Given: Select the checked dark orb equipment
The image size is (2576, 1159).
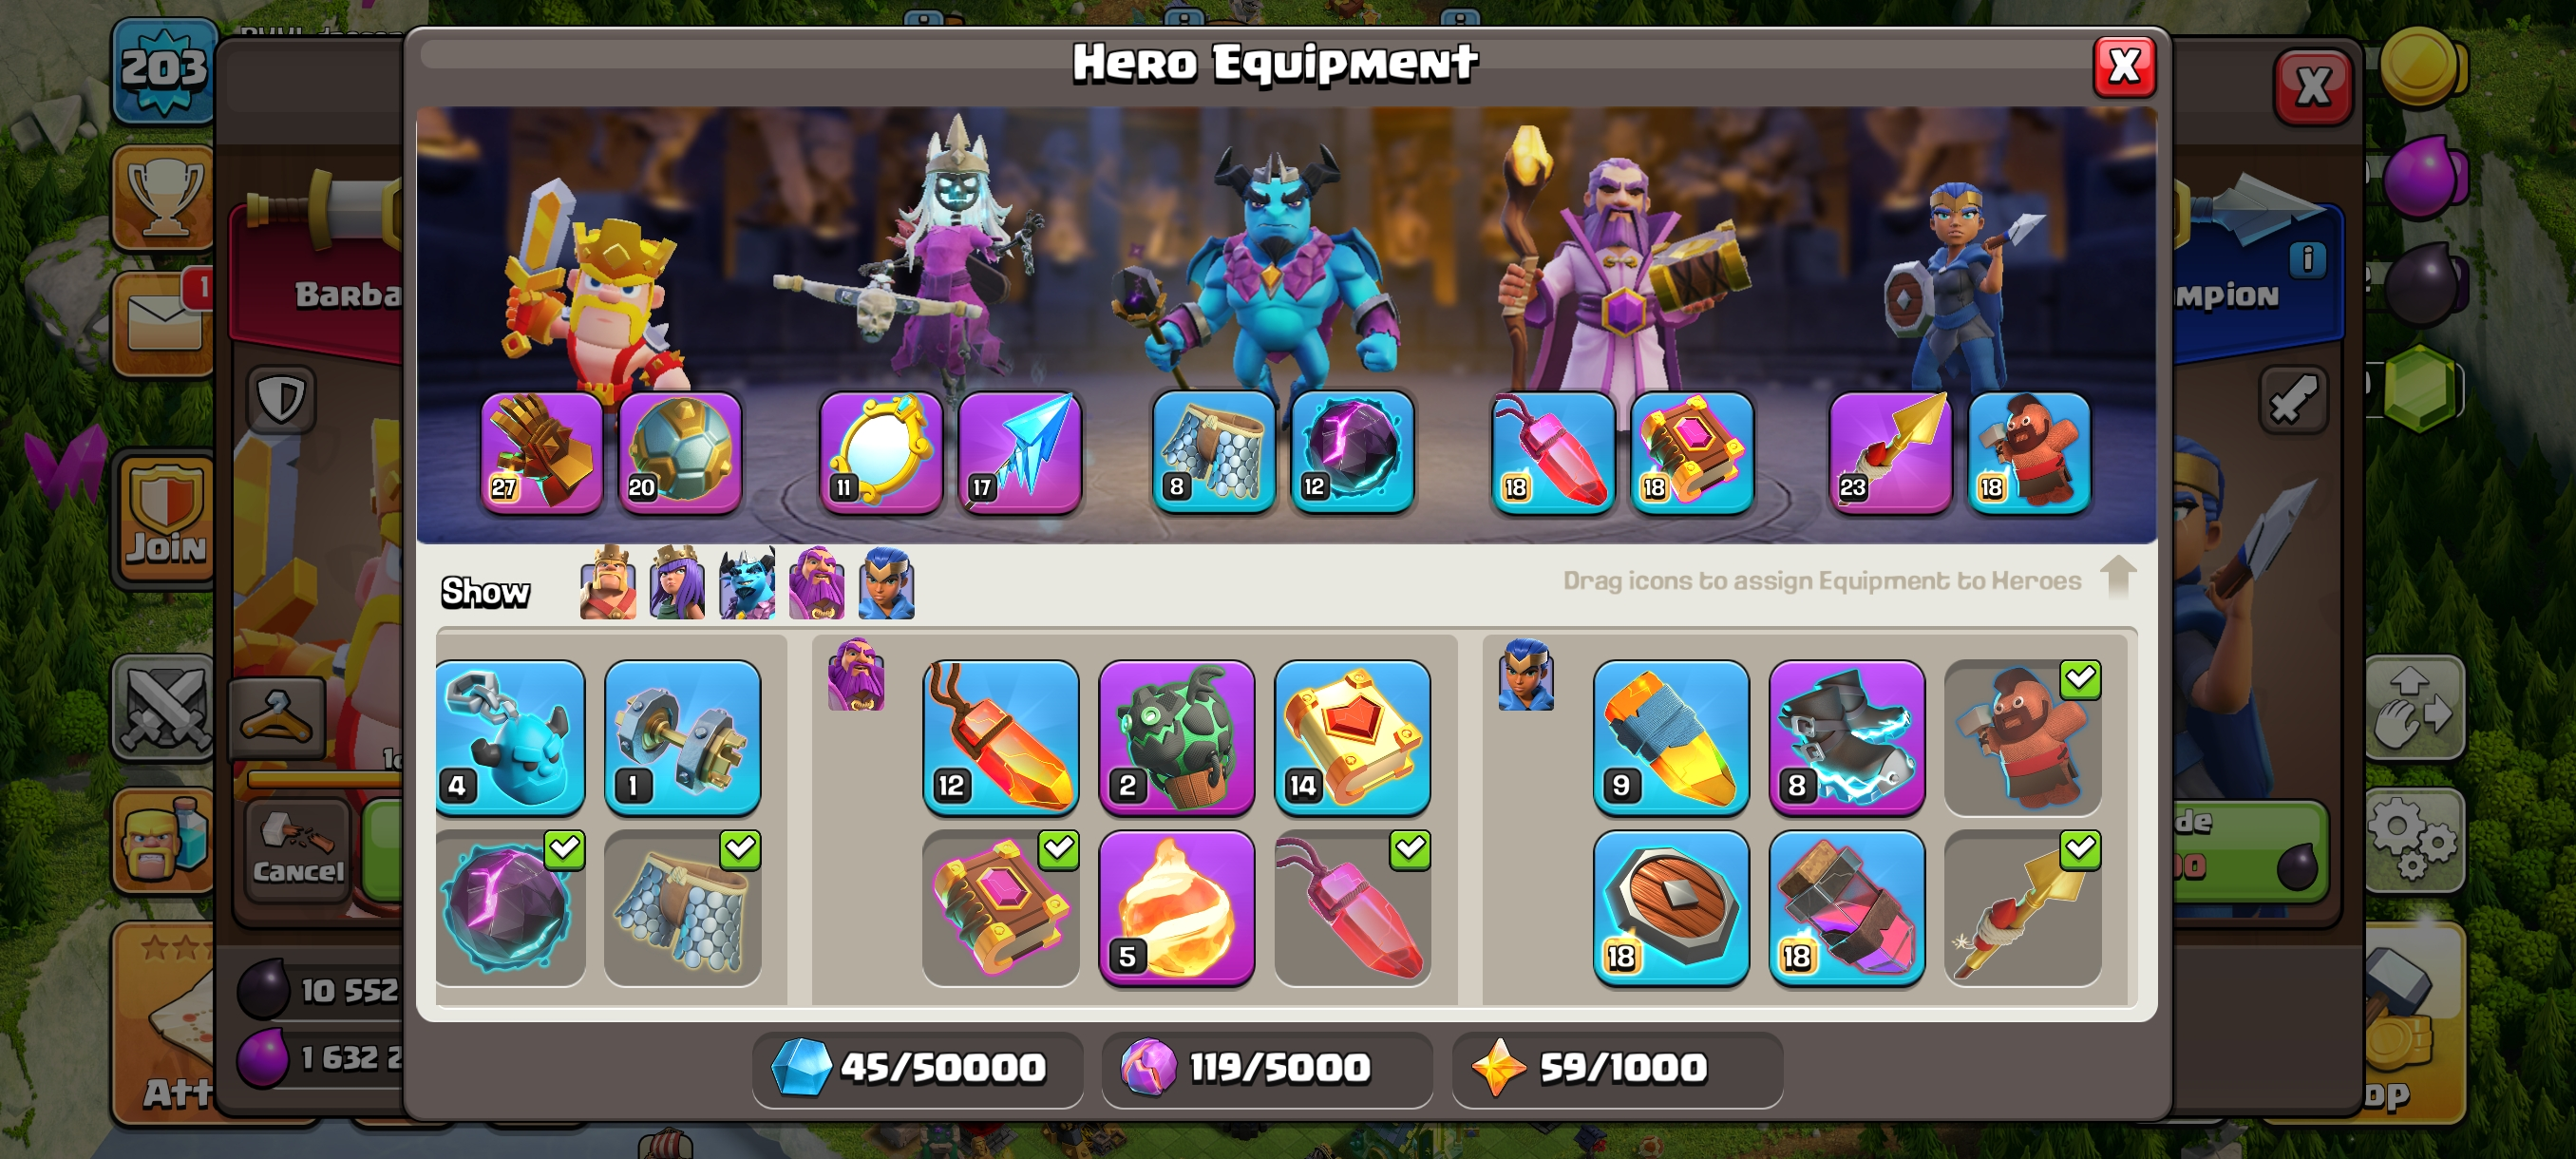Looking at the screenshot, I should coord(509,907).
